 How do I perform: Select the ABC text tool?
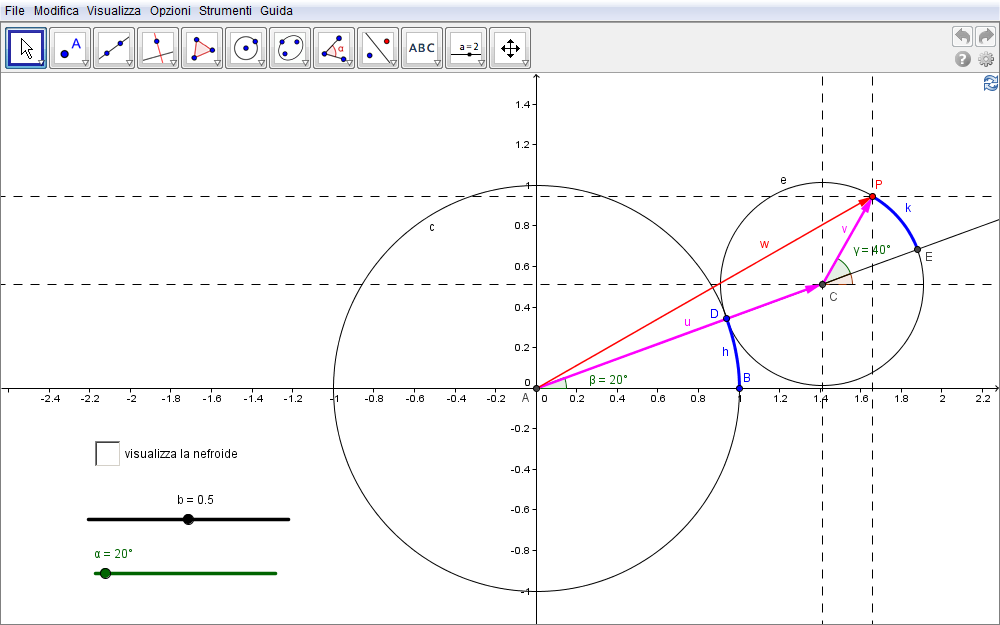[422, 47]
